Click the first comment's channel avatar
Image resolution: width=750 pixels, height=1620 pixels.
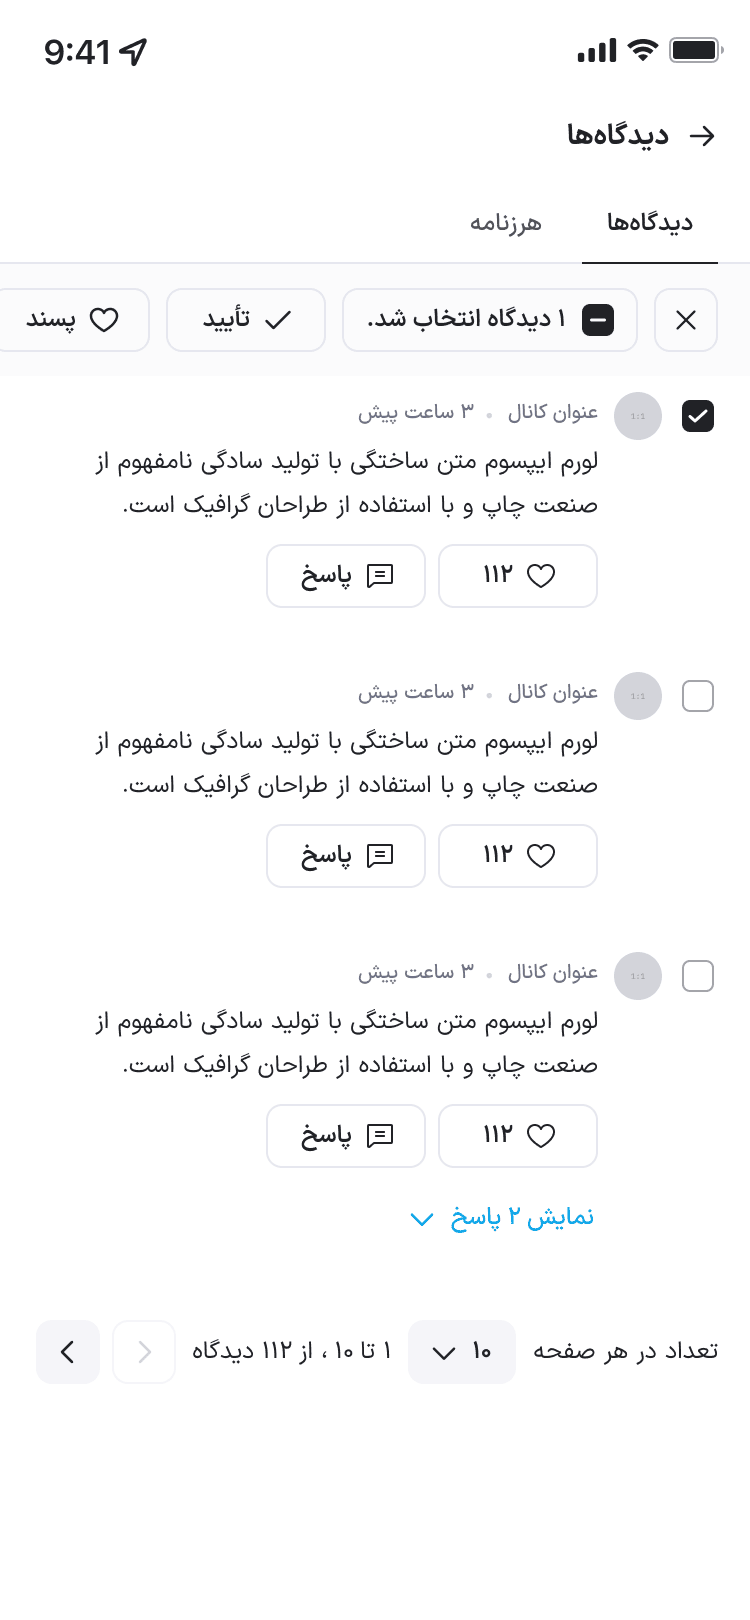[x=638, y=416]
